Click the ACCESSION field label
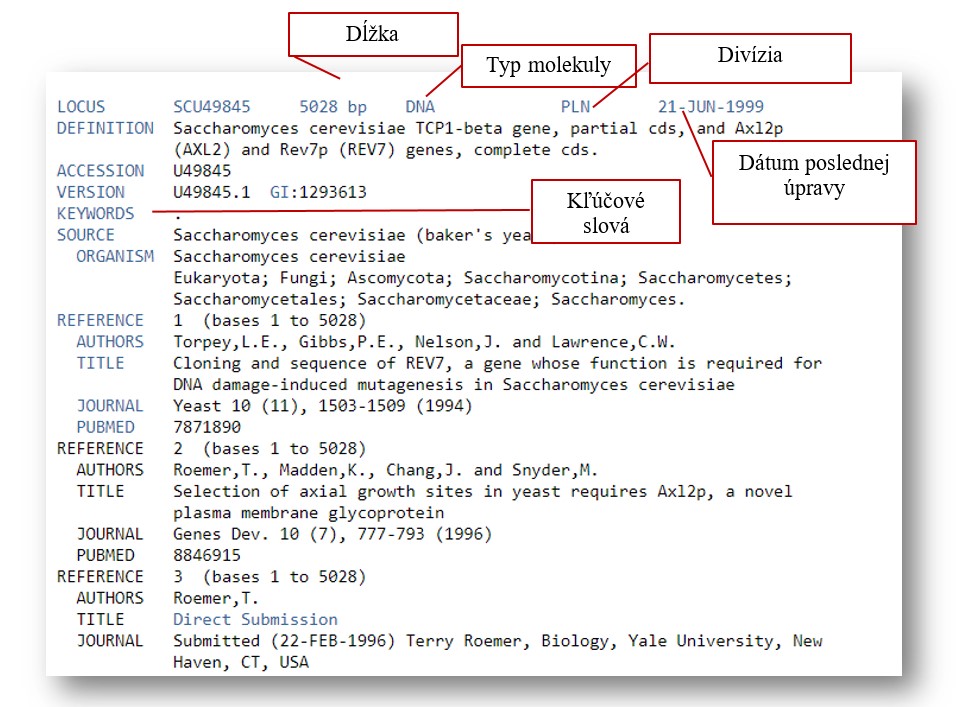This screenshot has height=707, width=957. [x=101, y=171]
